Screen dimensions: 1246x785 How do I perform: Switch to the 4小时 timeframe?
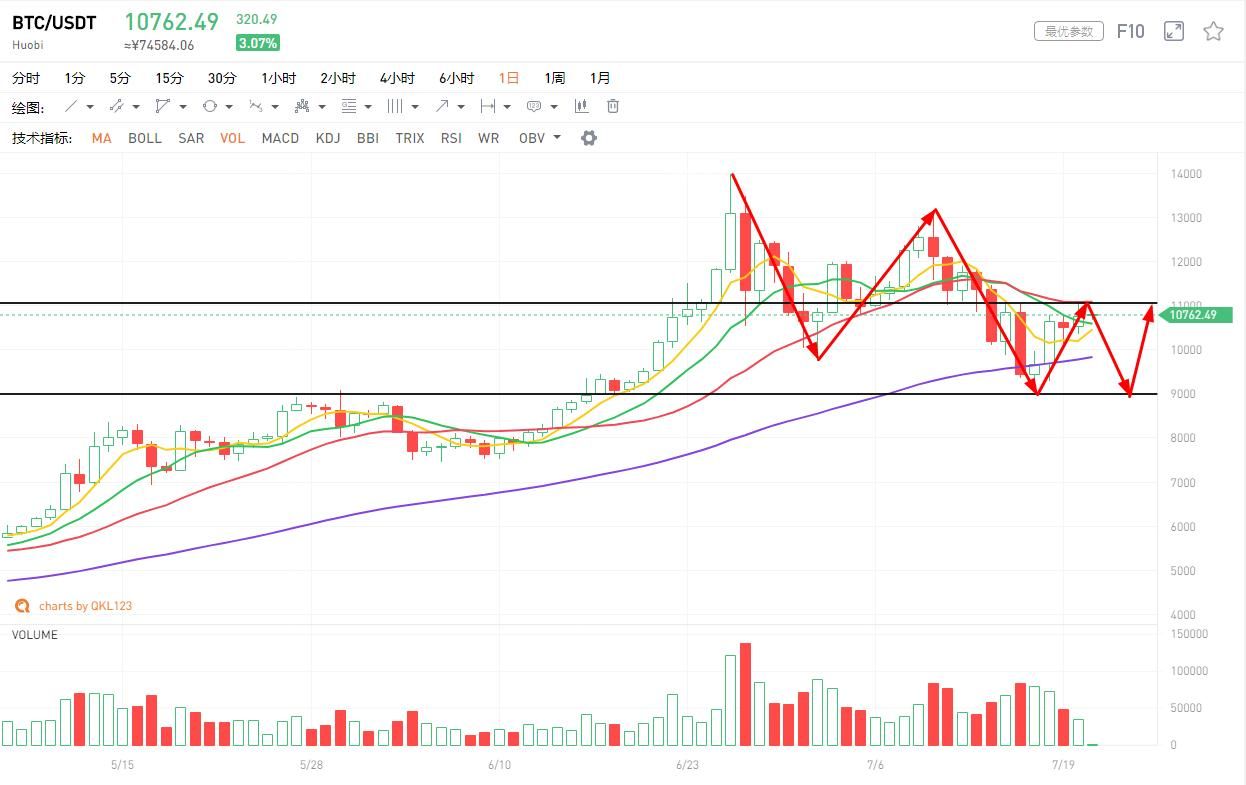coord(397,78)
